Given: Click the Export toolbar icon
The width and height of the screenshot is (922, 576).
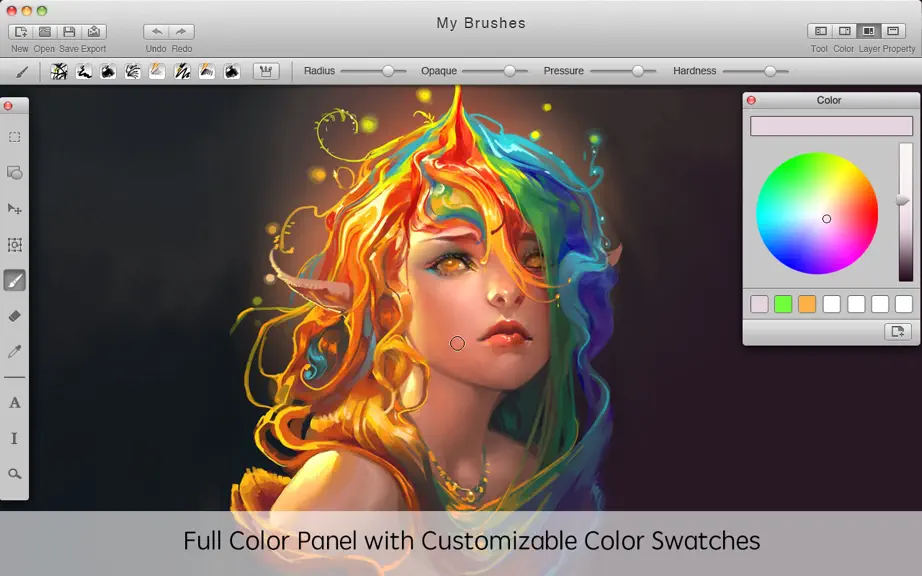Looking at the screenshot, I should coord(94,32).
